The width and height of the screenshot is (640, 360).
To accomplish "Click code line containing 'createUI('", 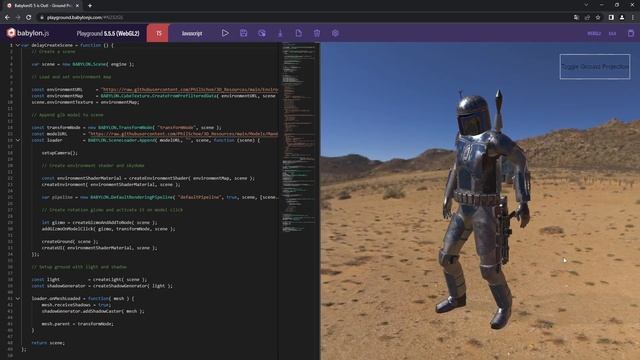I will (x=99, y=248).
